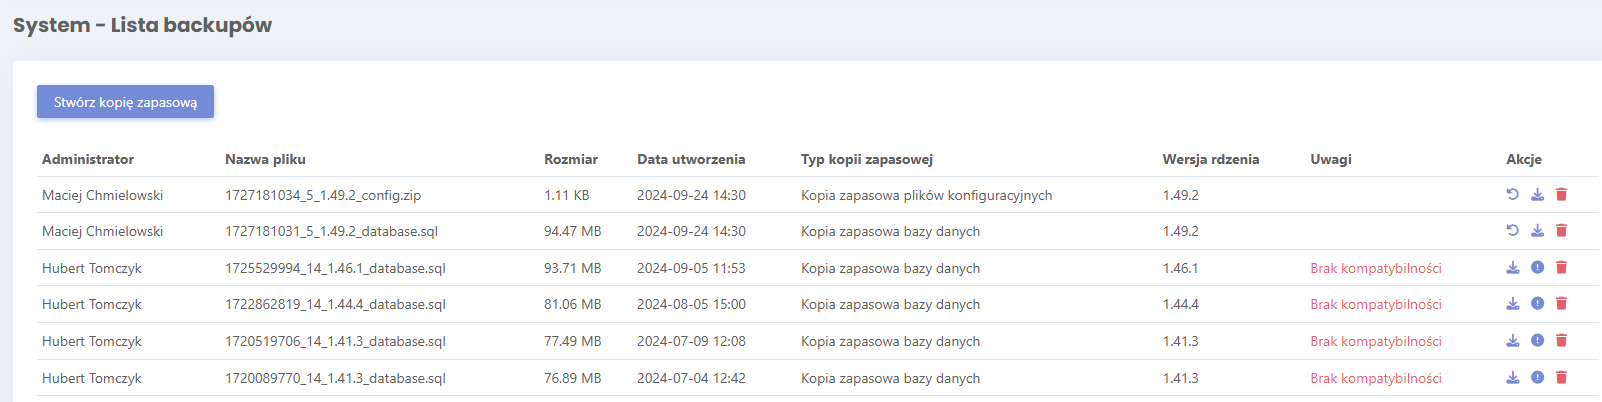The width and height of the screenshot is (1602, 402).
Task: Delete the 1720519706_14_1.41.3_database.sql backup
Action: [x=1561, y=341]
